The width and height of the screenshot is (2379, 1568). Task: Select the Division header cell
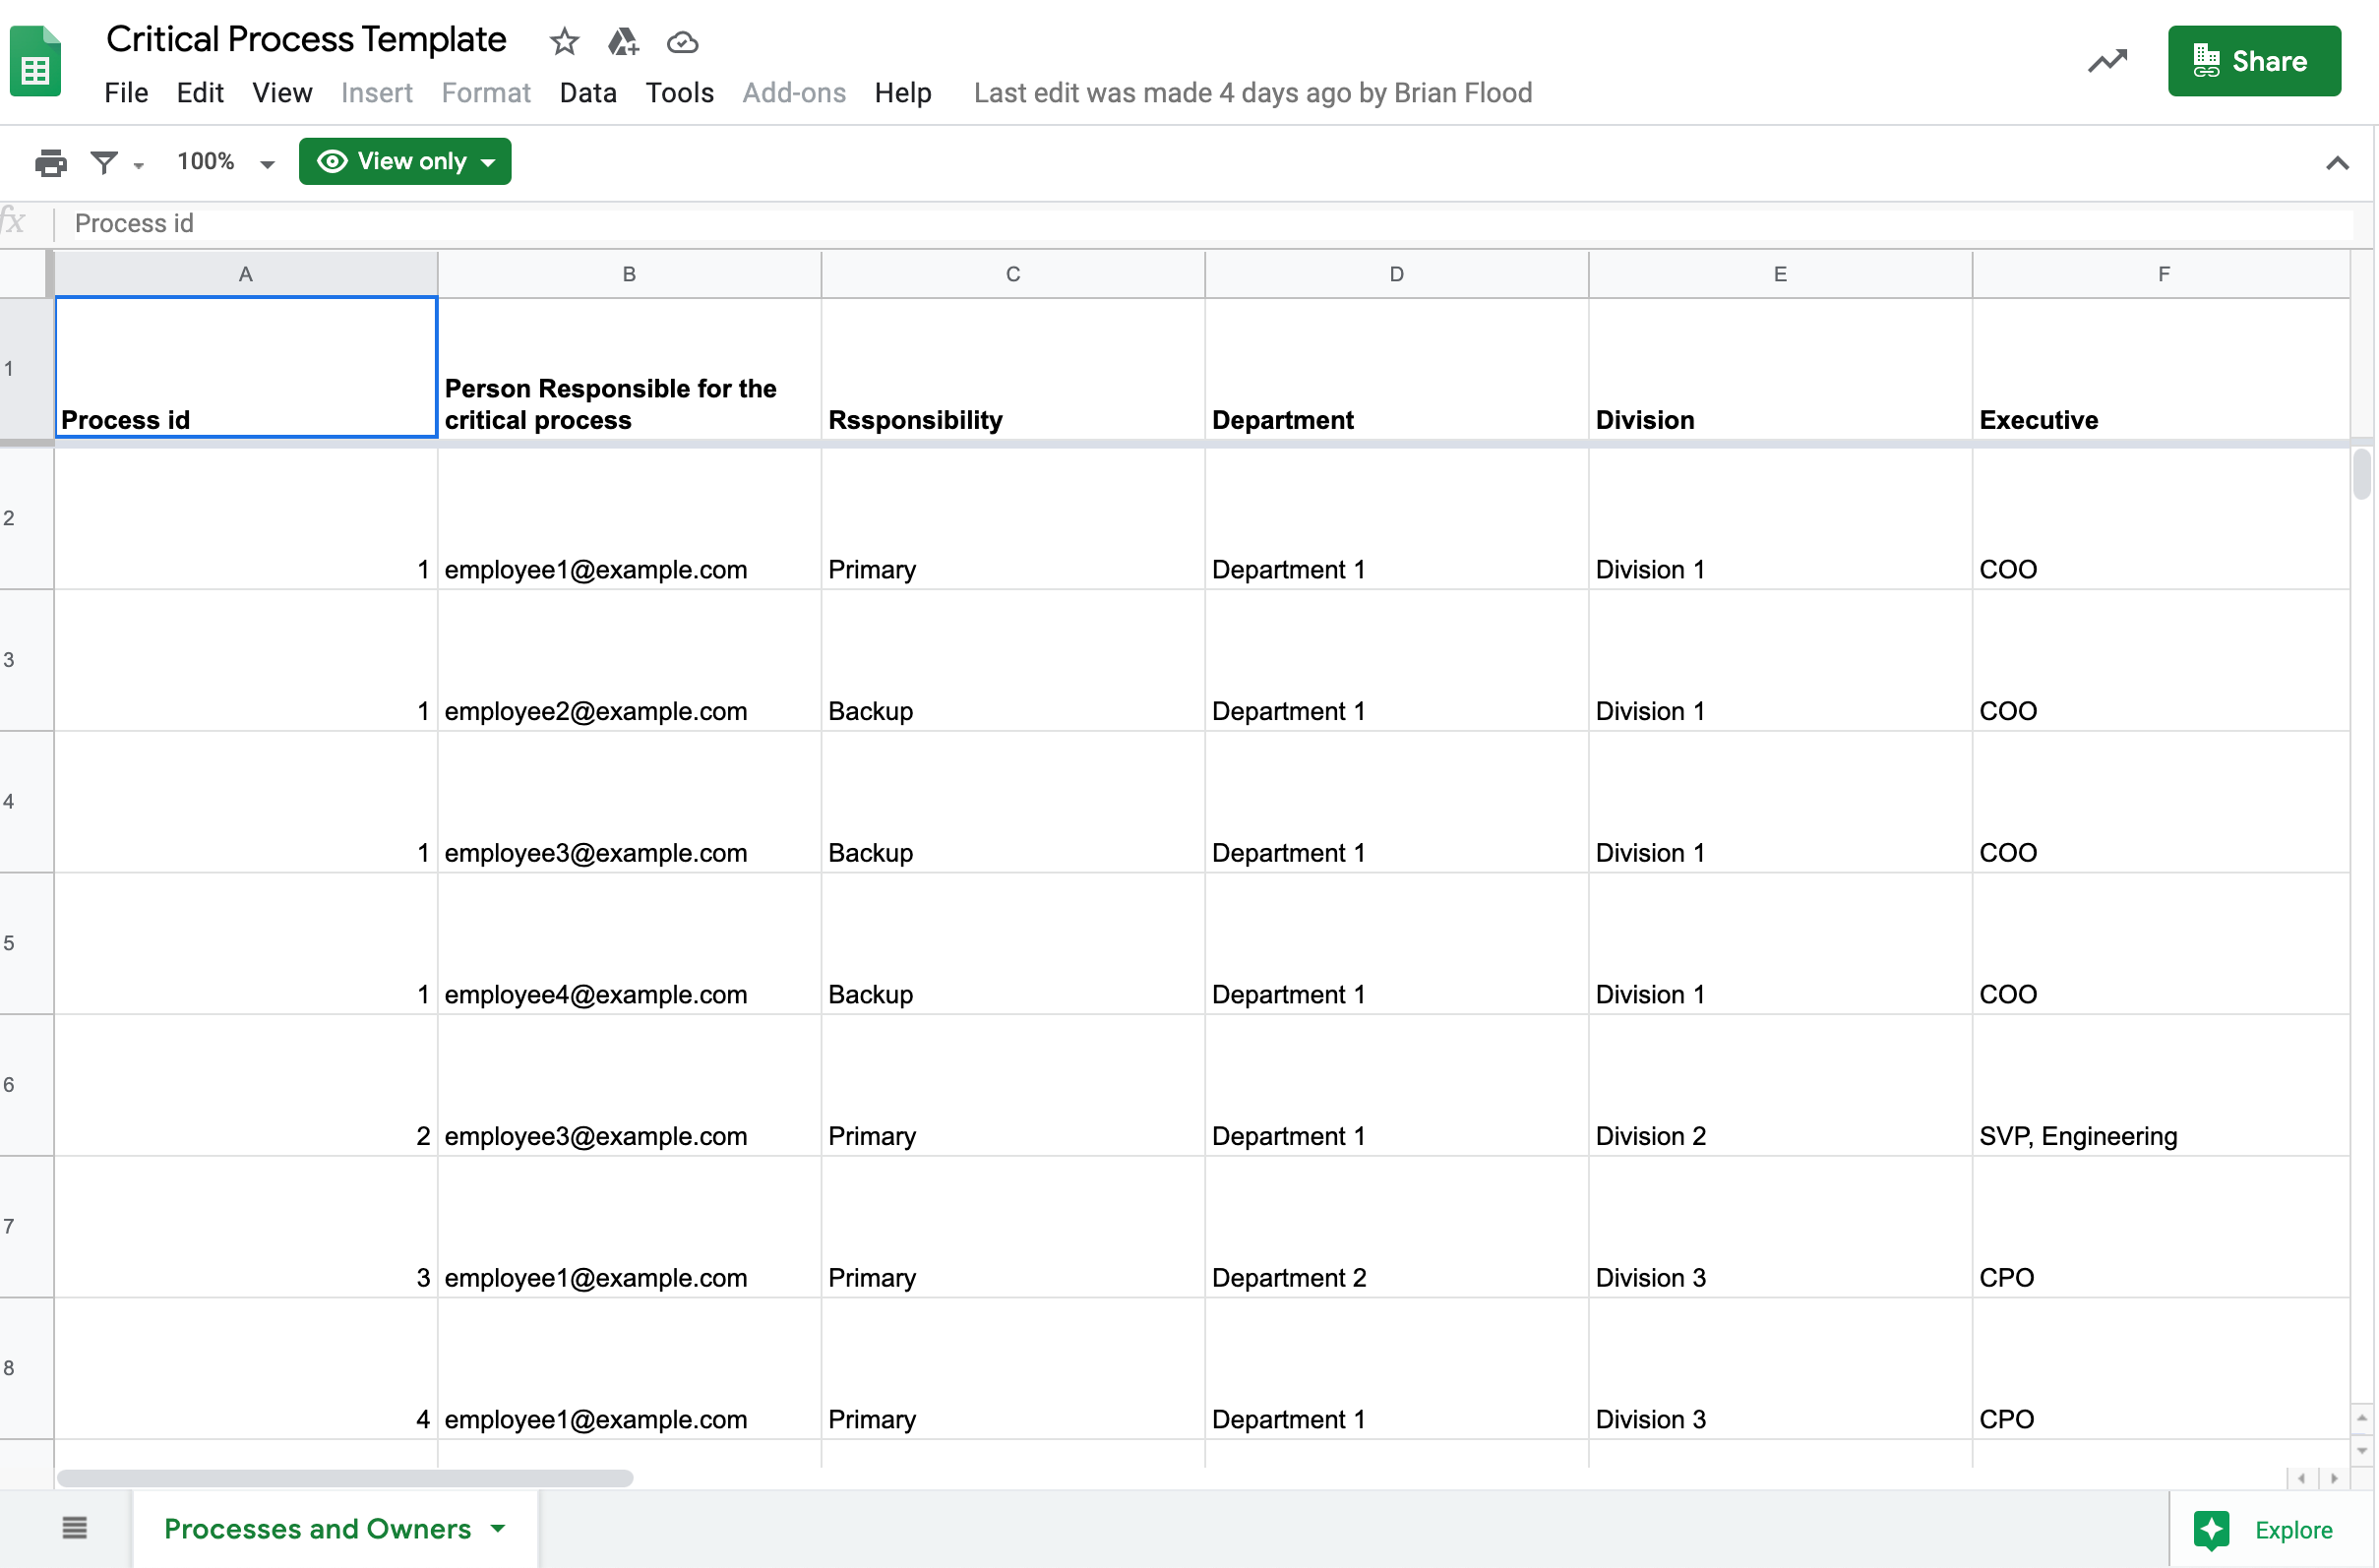[1780, 367]
